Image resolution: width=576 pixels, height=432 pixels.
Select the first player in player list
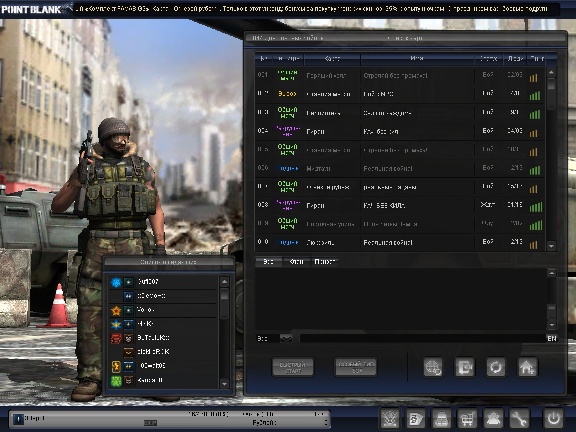[163, 282]
